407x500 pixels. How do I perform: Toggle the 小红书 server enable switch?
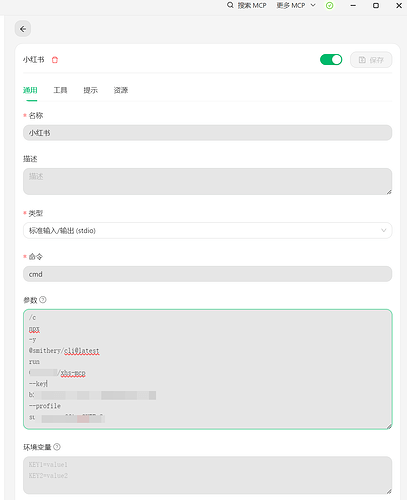[x=331, y=60]
